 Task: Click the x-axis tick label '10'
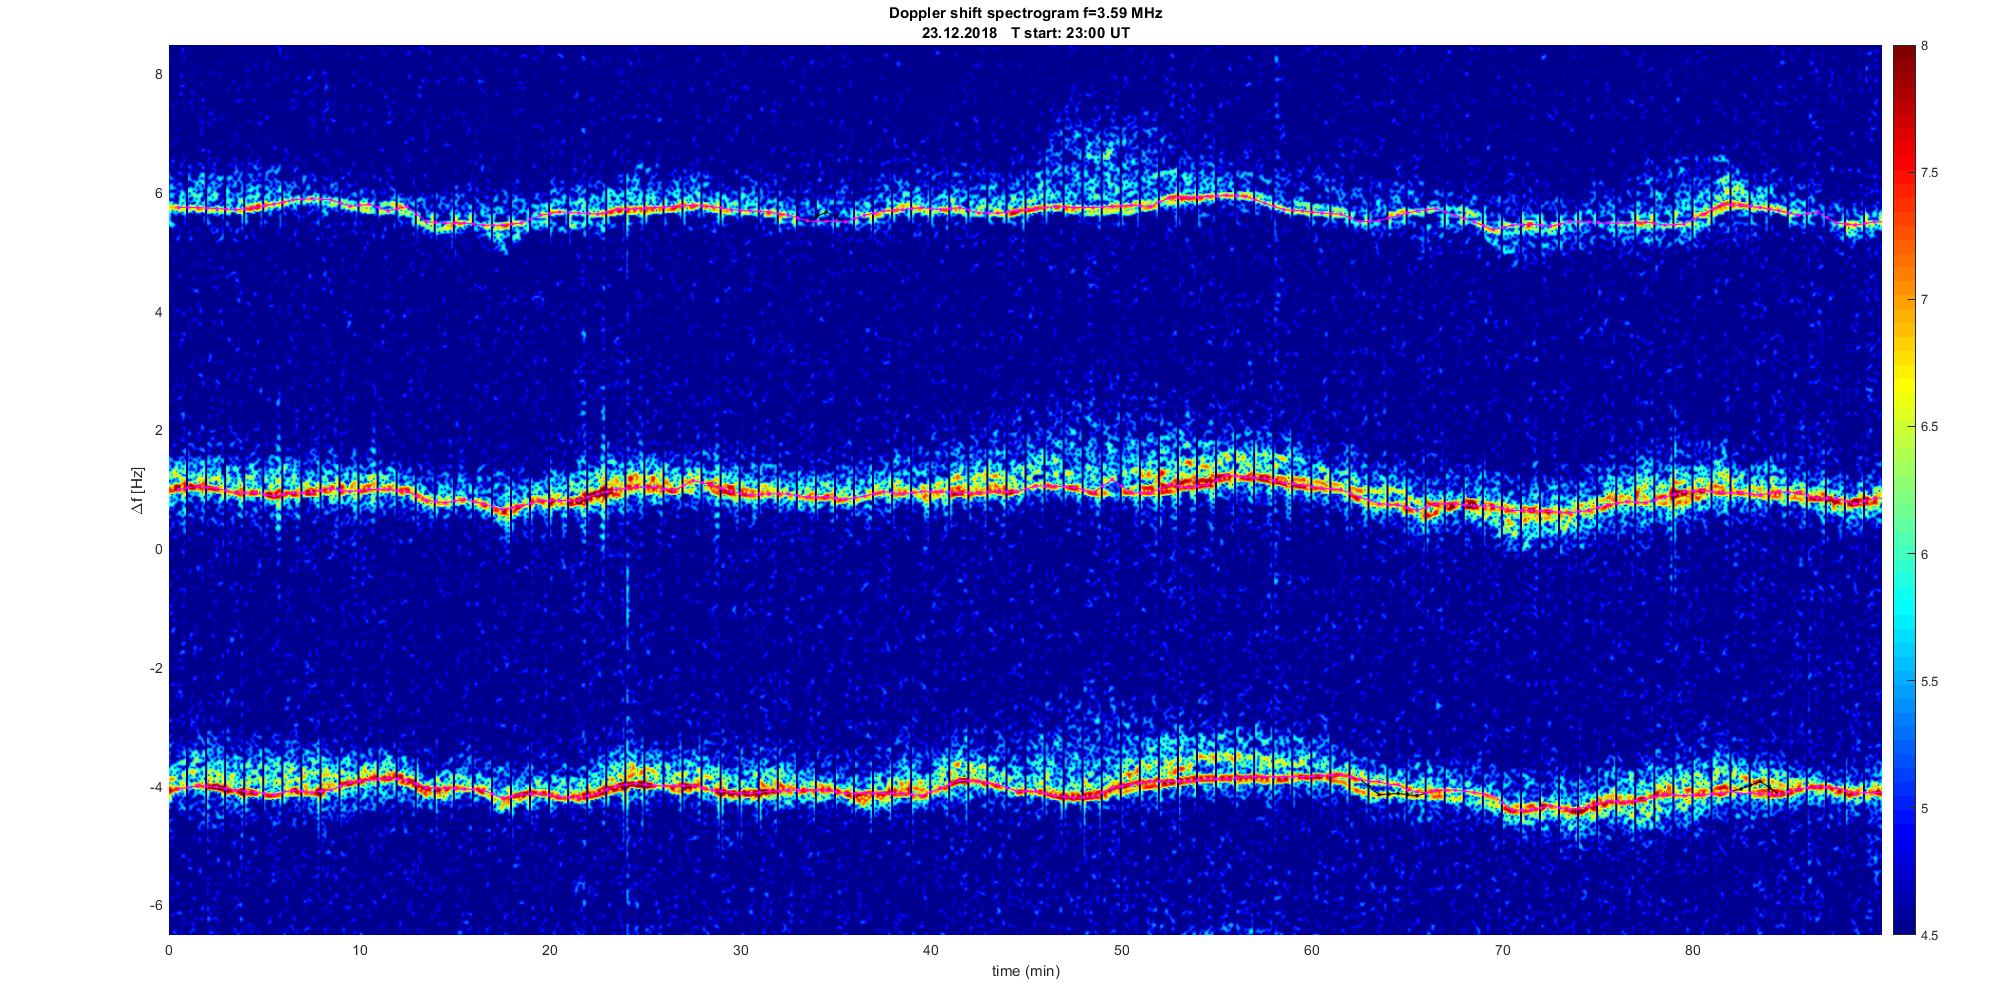pos(359,950)
